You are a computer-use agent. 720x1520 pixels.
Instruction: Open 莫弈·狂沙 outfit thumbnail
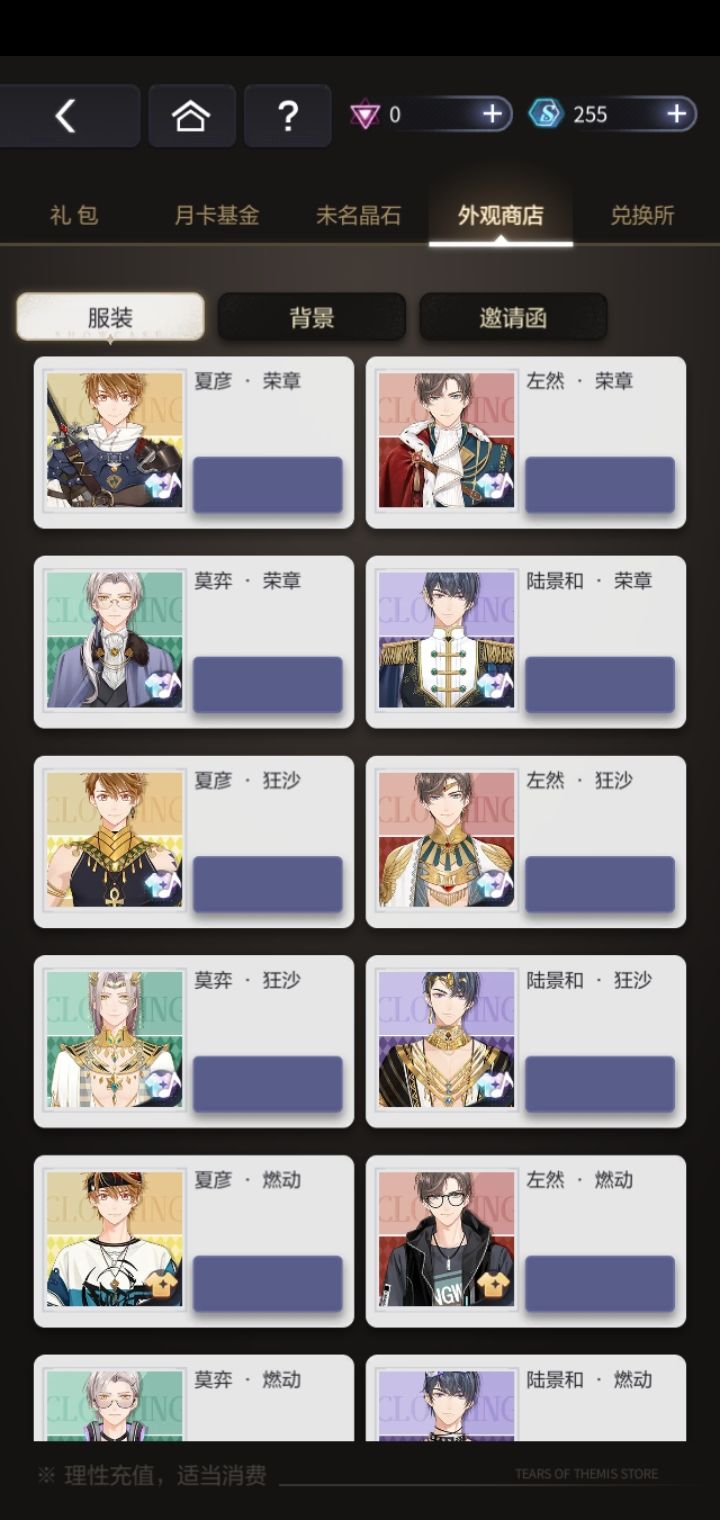[115, 1040]
